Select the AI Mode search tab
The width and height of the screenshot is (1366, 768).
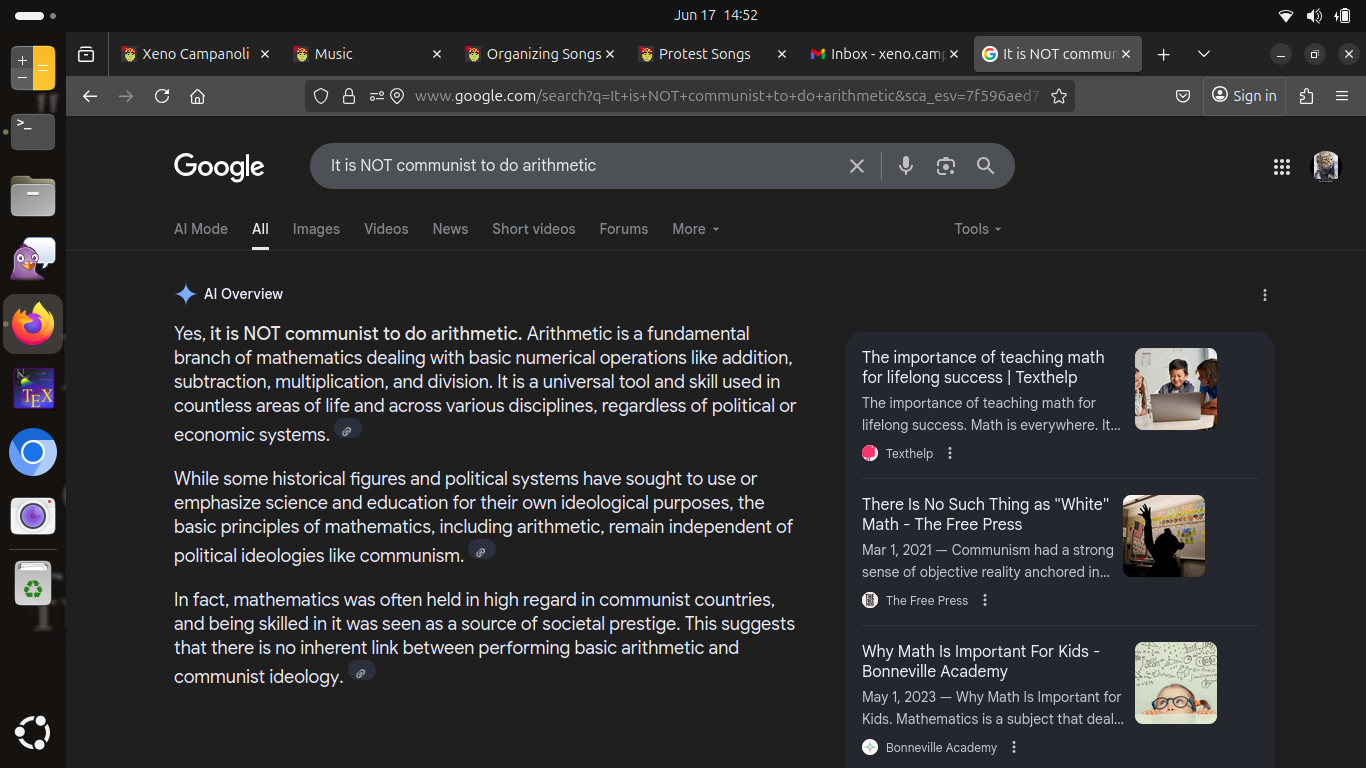[x=201, y=229]
